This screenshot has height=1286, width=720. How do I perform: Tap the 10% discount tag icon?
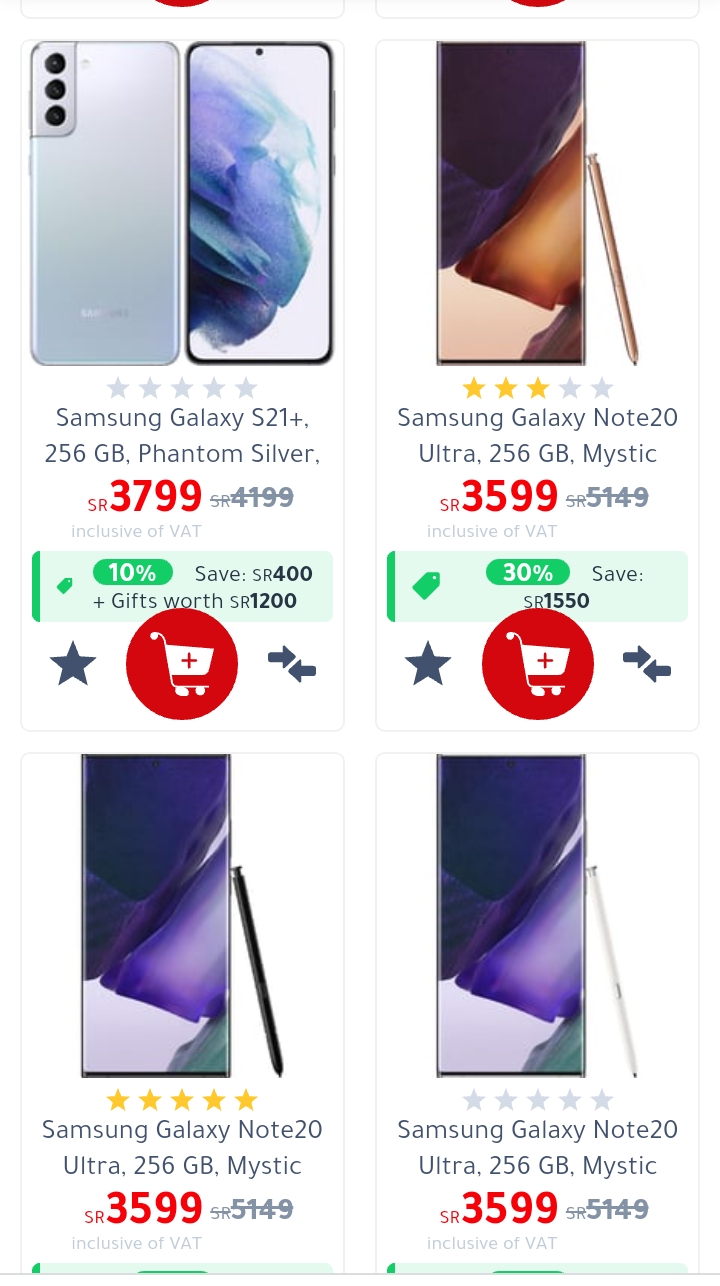(65, 586)
